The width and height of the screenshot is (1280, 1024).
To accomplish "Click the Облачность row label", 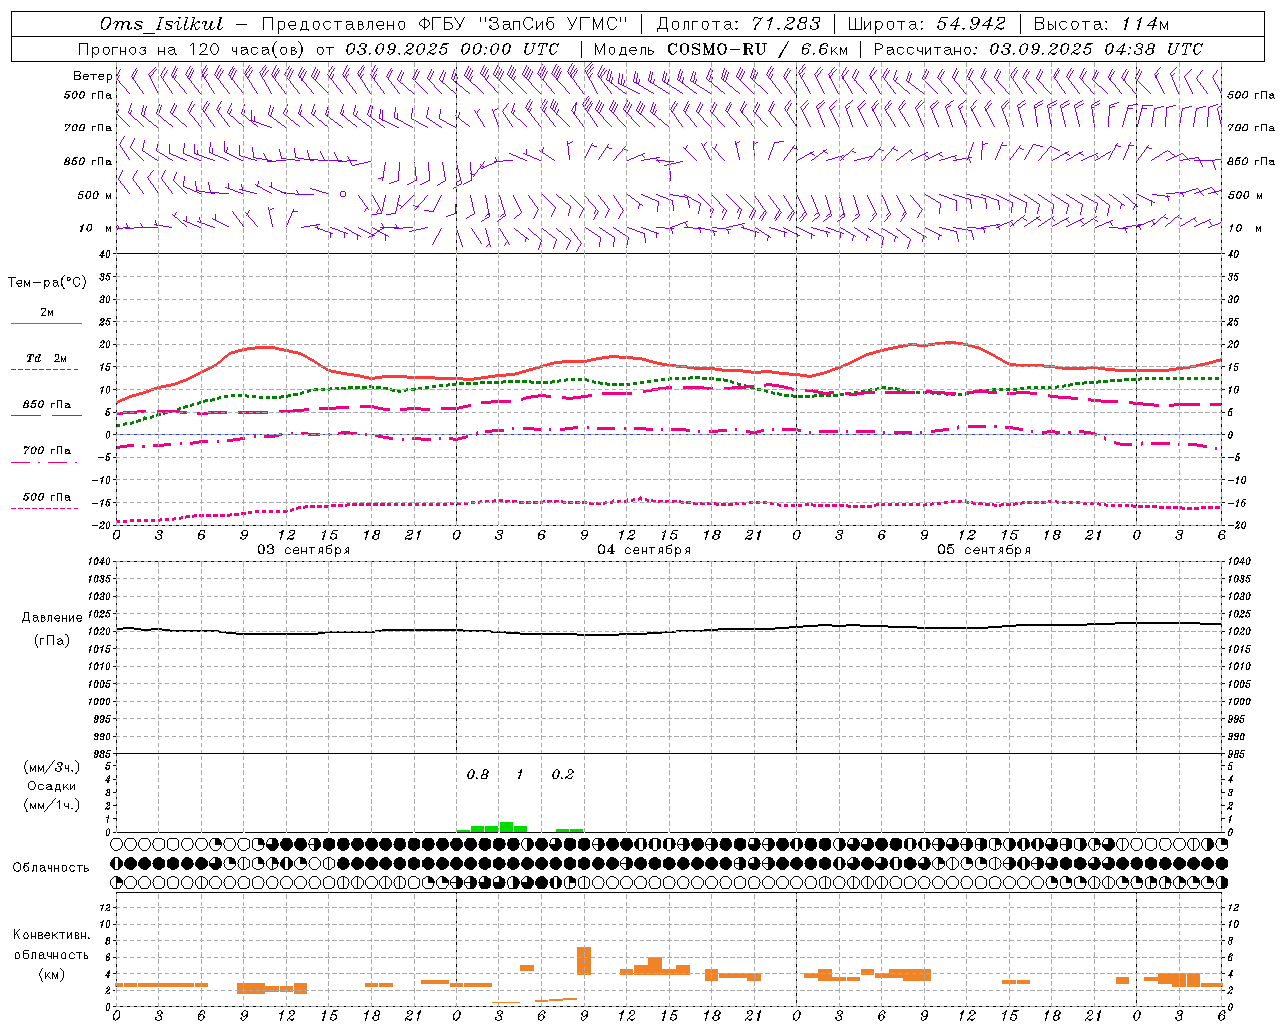I will (51, 867).
